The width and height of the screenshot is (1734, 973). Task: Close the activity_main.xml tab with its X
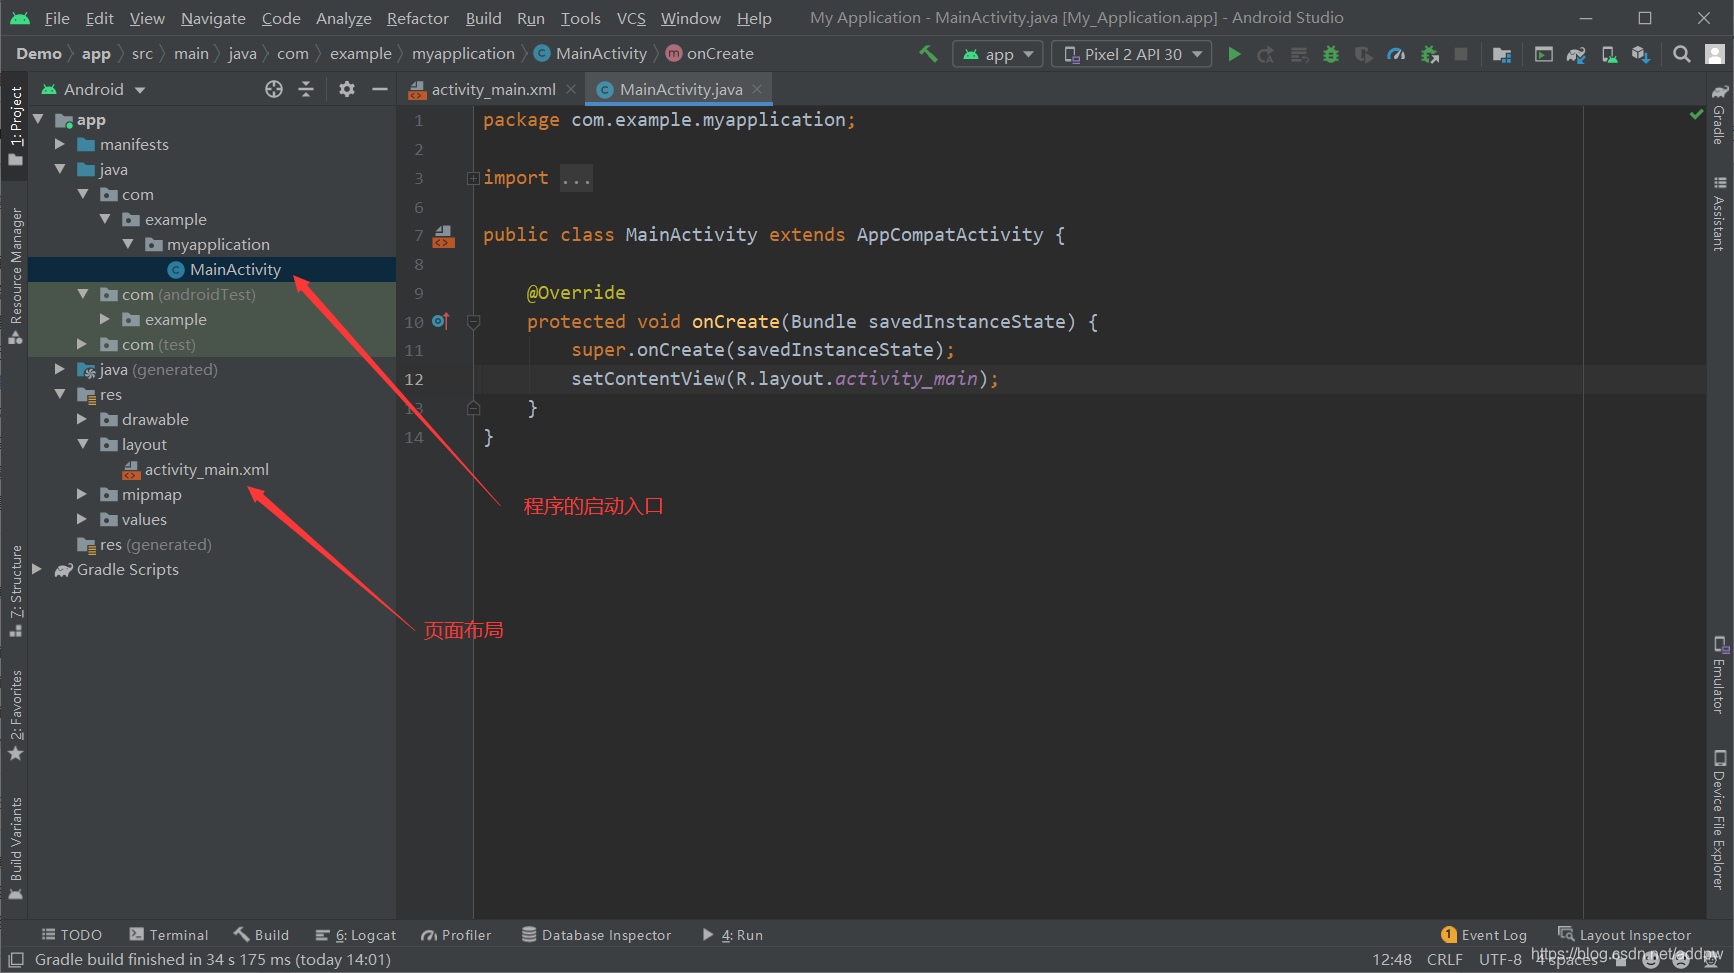[x=571, y=89]
